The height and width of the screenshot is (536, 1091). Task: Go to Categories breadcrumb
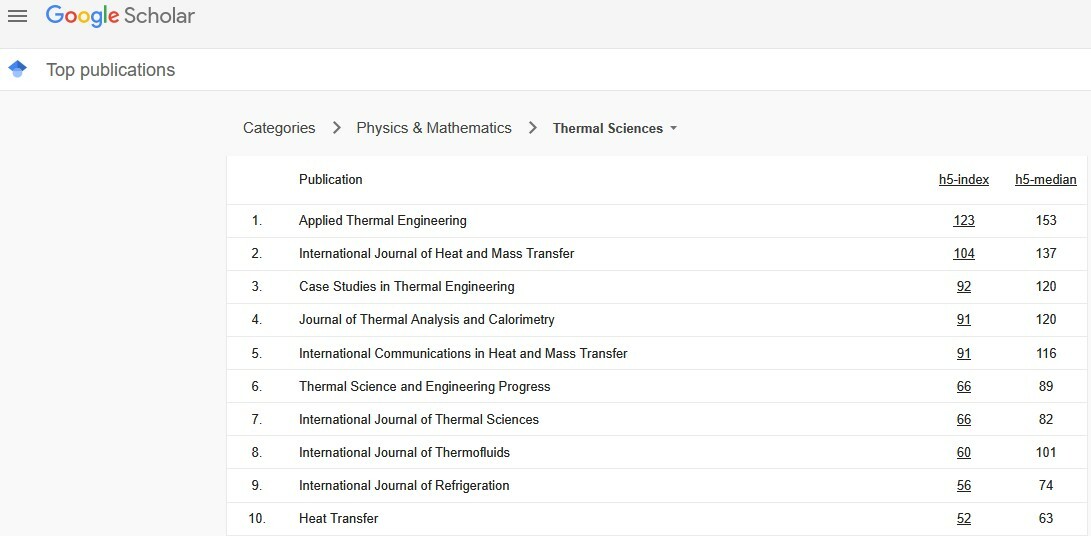(279, 128)
